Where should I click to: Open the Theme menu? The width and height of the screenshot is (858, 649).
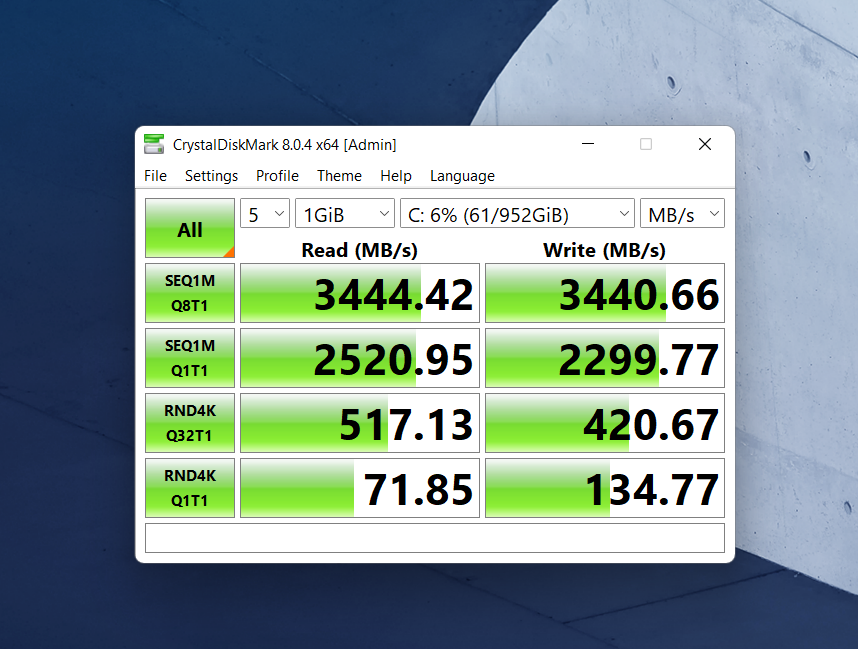(339, 176)
